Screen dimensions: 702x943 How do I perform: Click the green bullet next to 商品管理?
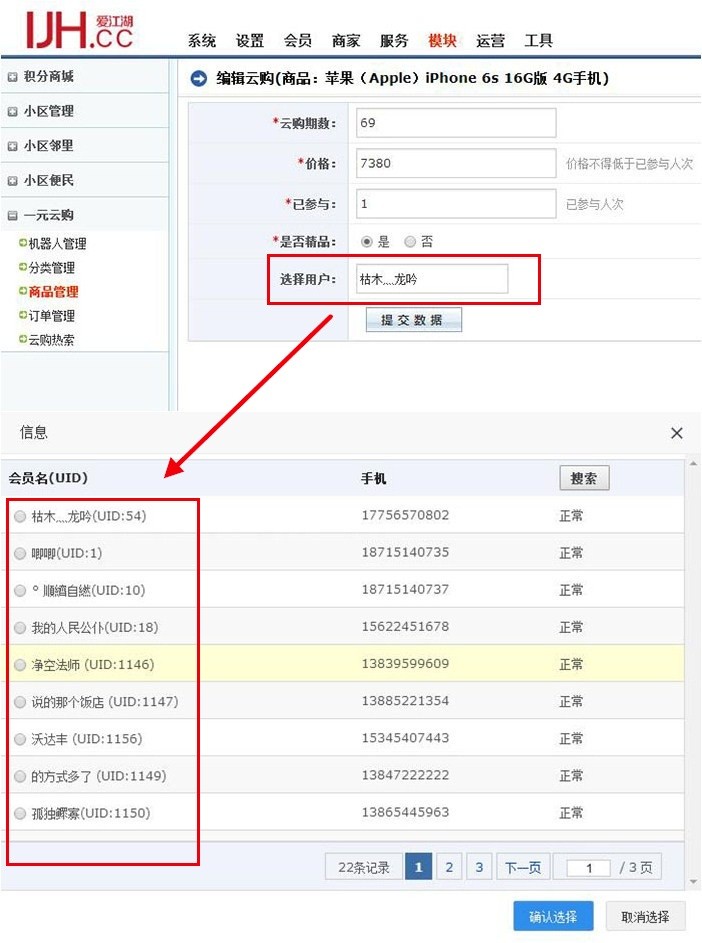tap(23, 291)
